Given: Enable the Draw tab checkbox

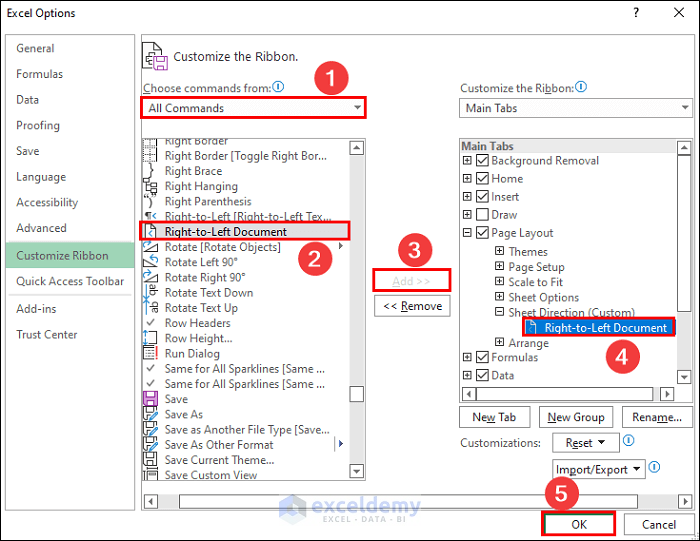Looking at the screenshot, I should tap(482, 215).
